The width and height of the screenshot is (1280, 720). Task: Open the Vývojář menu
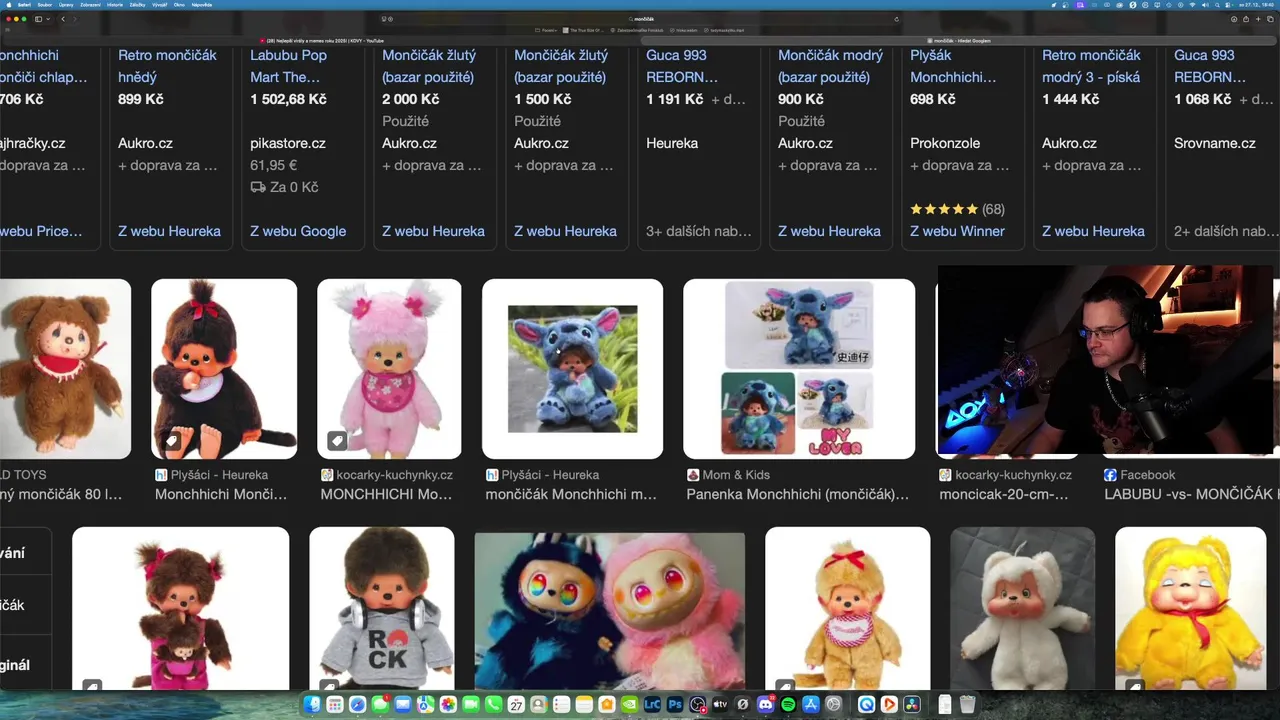point(160,5)
